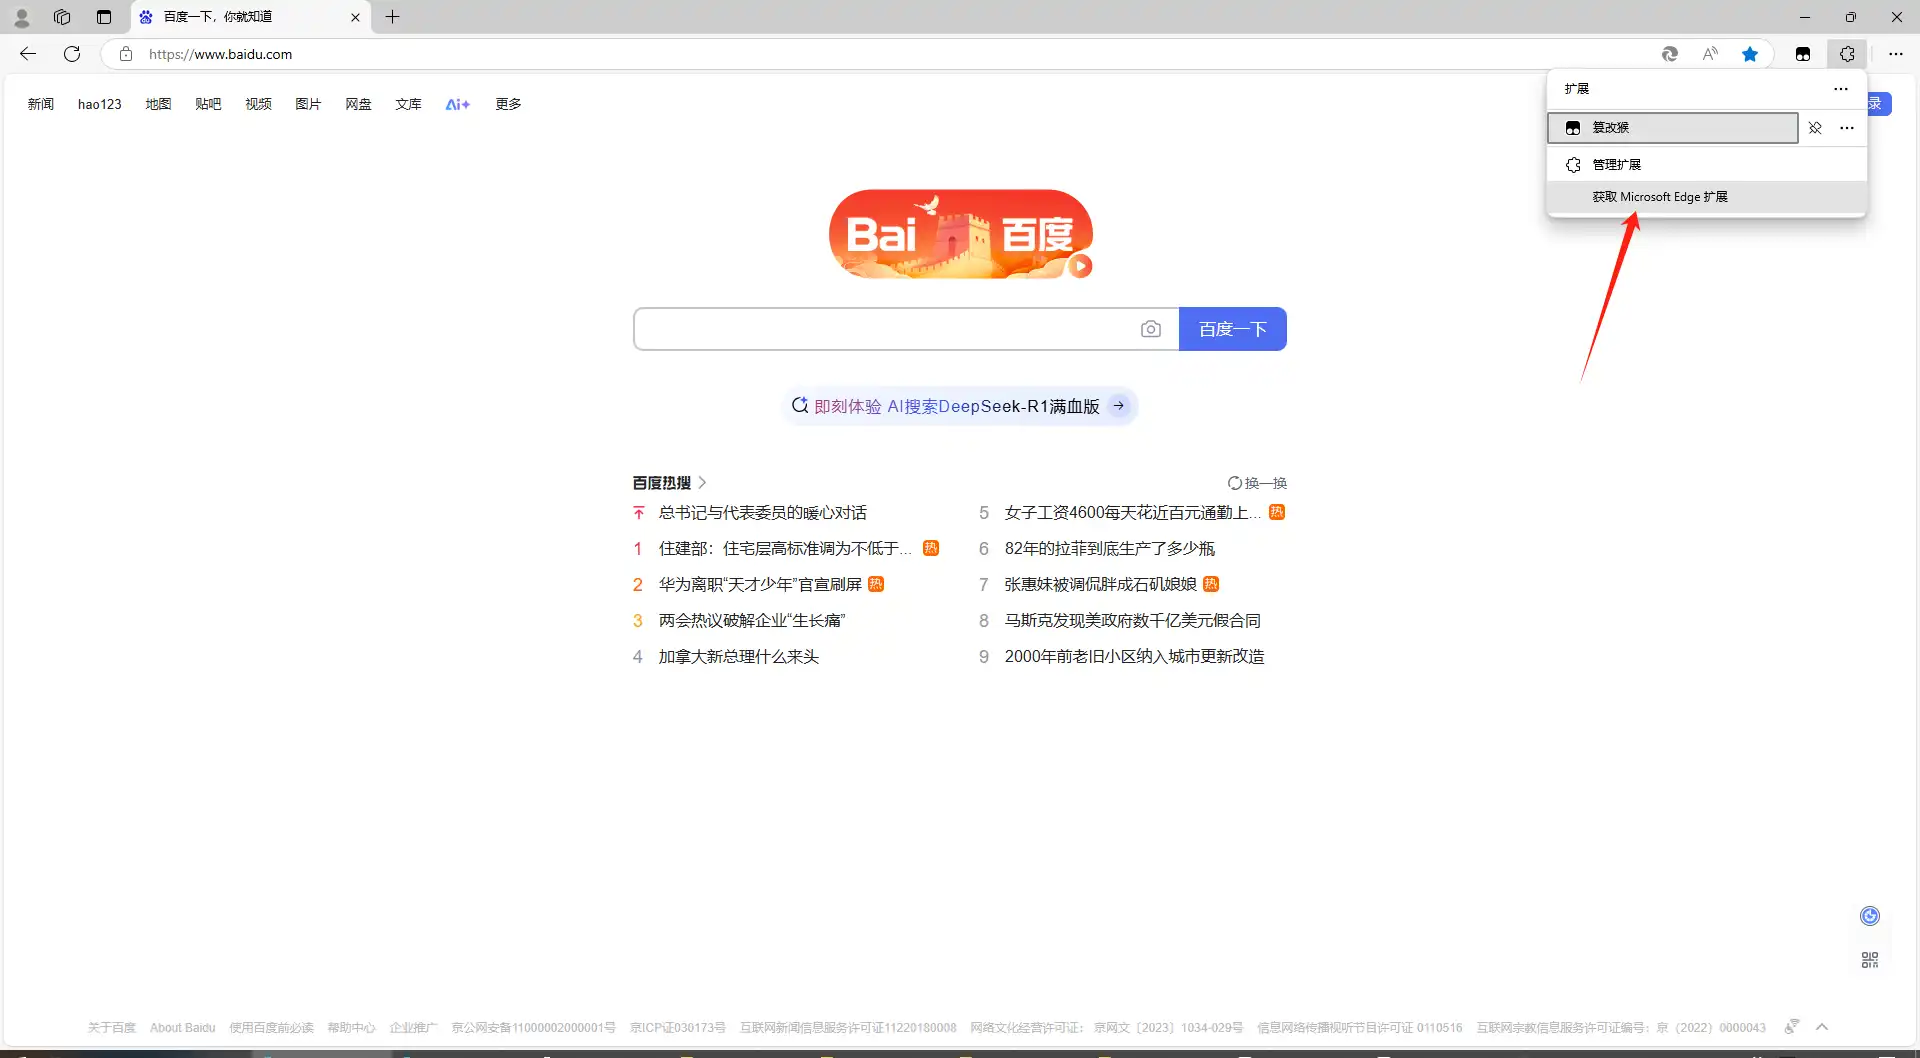The width and height of the screenshot is (1920, 1058).
Task: Click inside the Baidu search input field
Action: click(880, 329)
